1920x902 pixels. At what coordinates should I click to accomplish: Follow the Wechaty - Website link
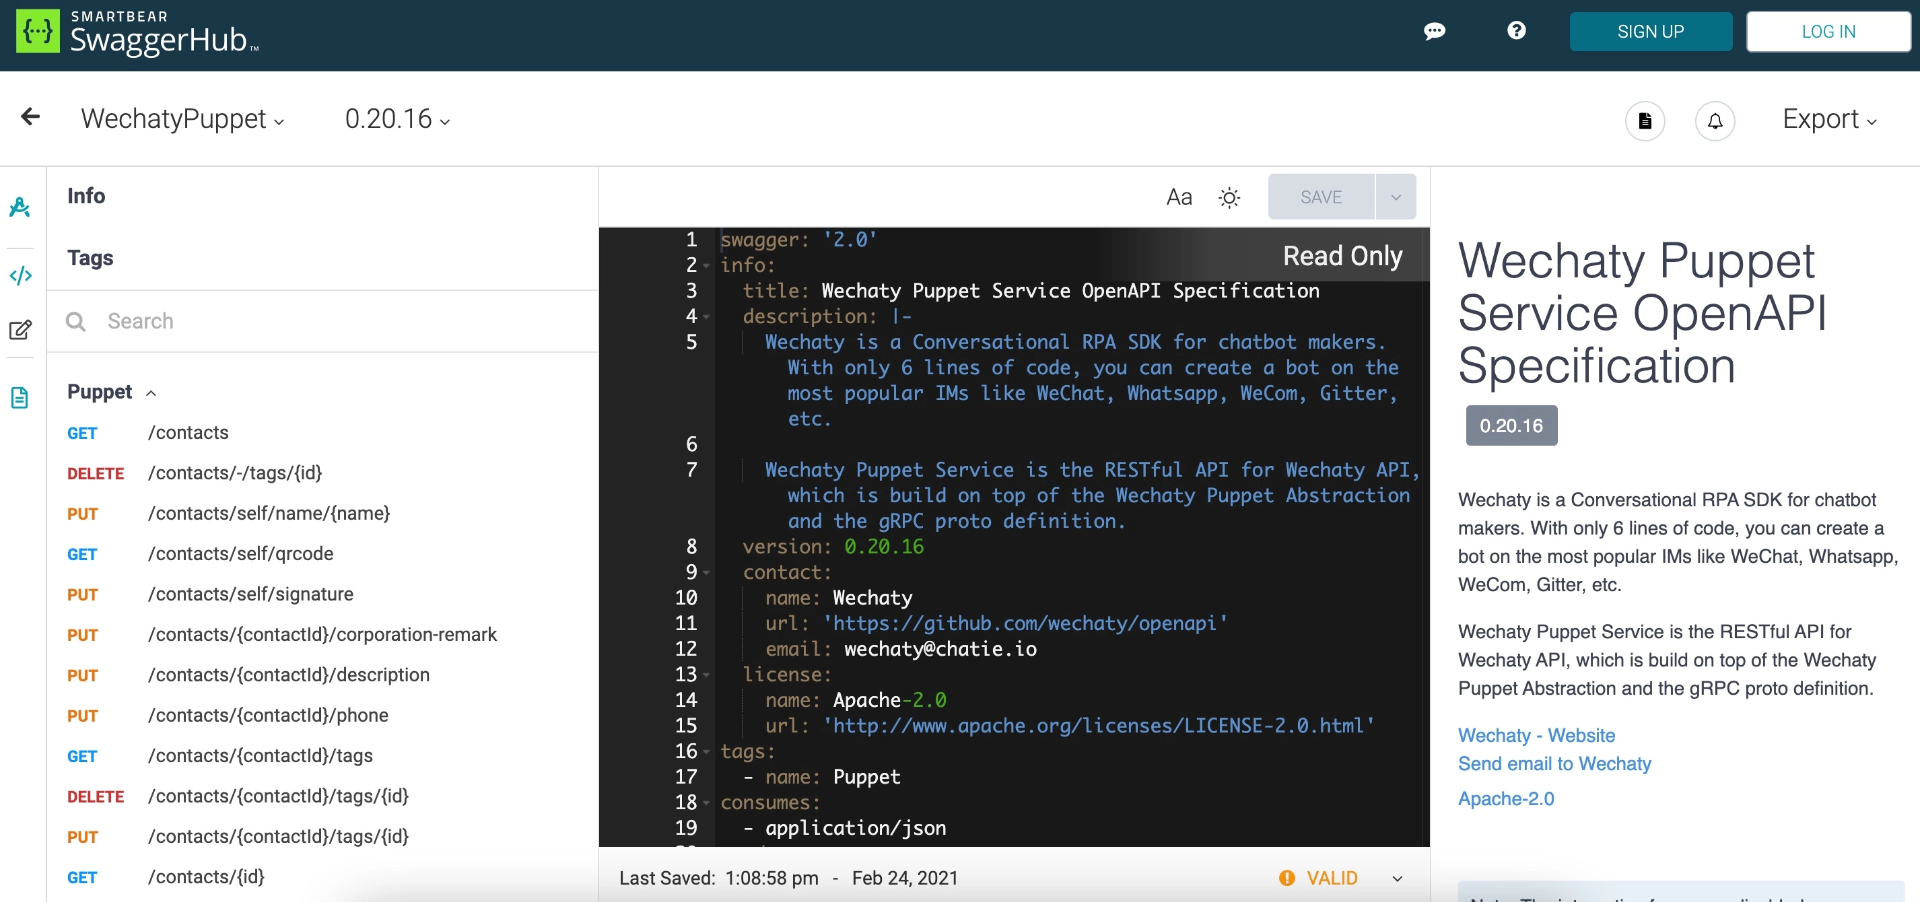[x=1536, y=735]
